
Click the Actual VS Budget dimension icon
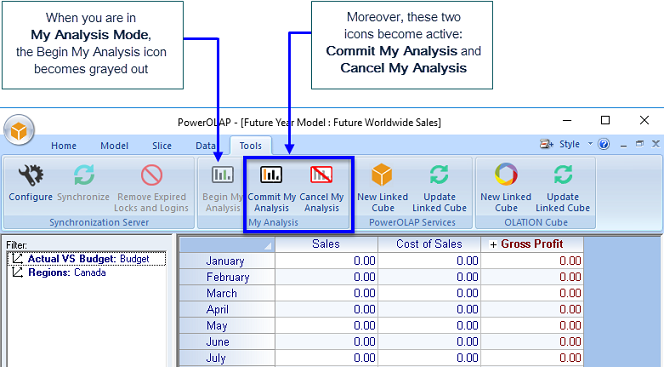point(17,259)
